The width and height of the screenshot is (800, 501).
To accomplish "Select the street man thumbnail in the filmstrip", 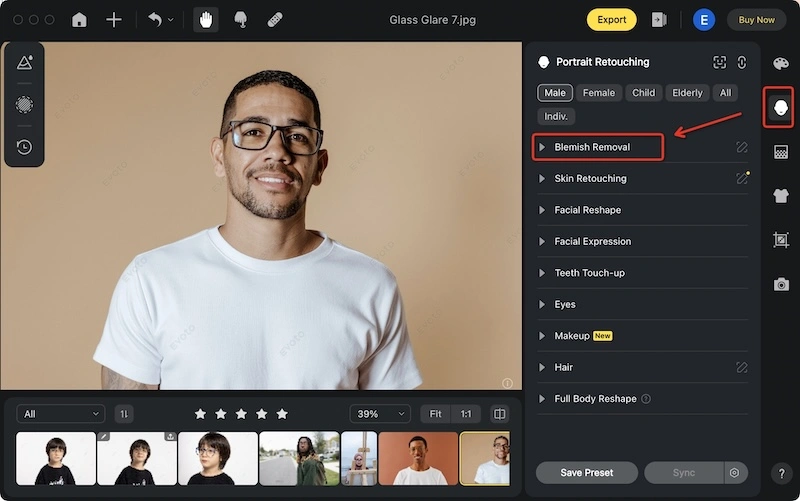I will (299, 458).
